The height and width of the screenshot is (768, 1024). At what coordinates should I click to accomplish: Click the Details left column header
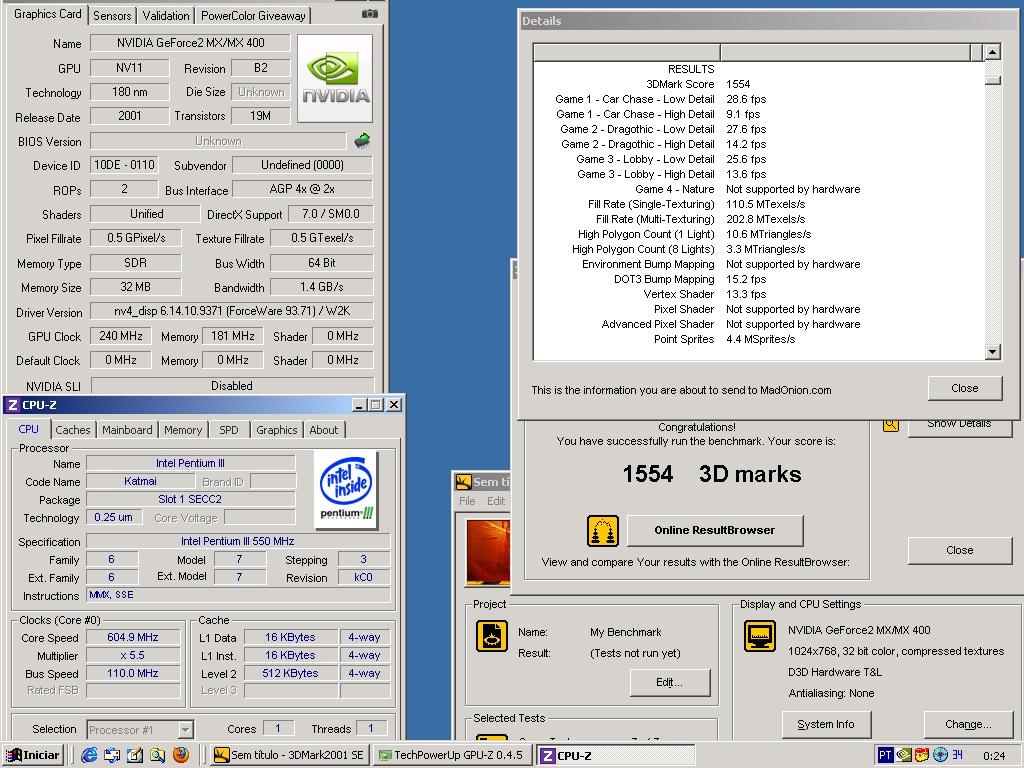[626, 52]
